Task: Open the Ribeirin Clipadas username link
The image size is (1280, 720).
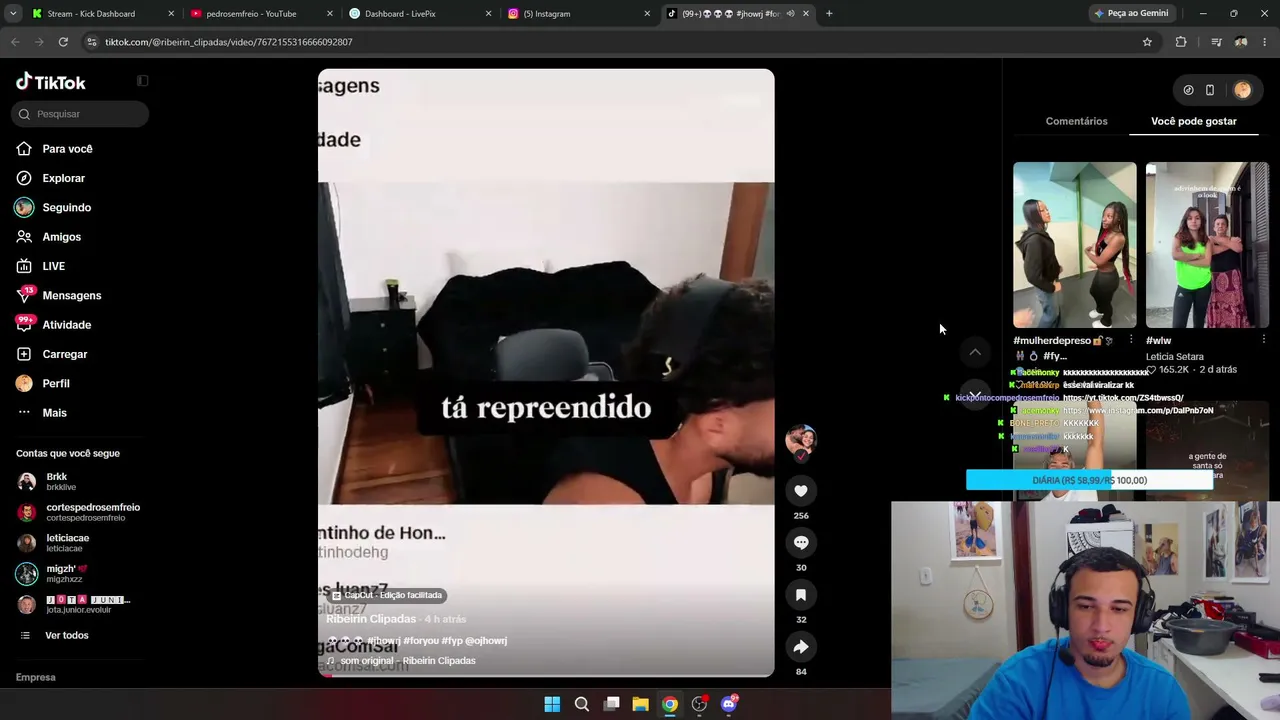Action: coord(370,619)
